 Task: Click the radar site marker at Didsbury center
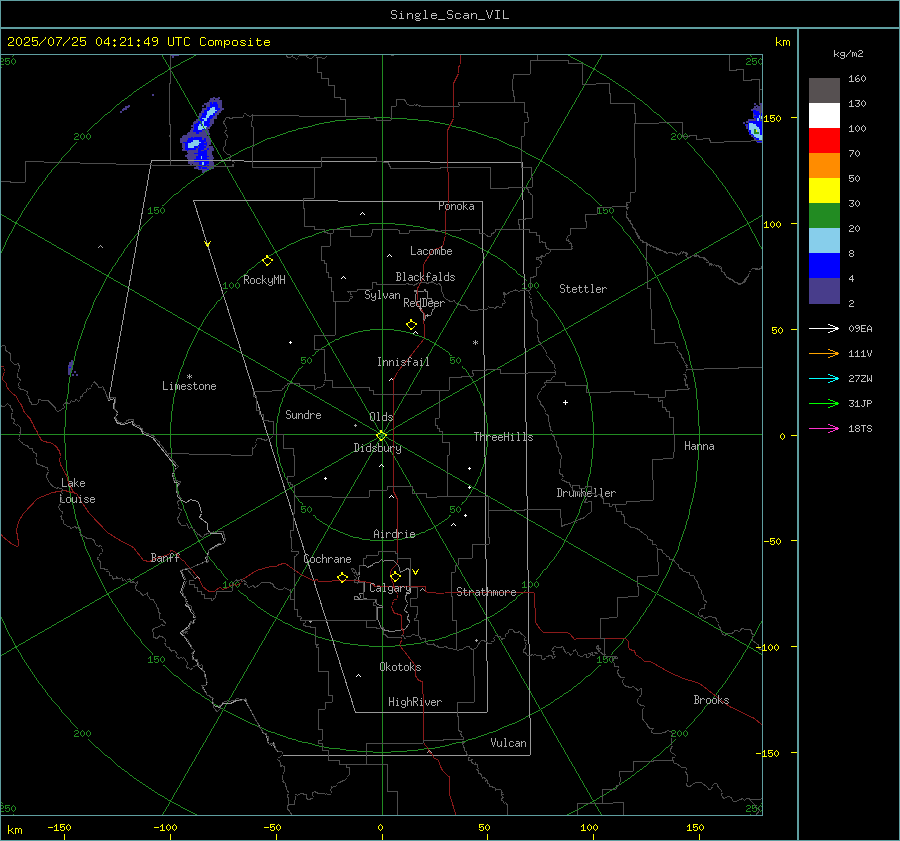[381, 436]
